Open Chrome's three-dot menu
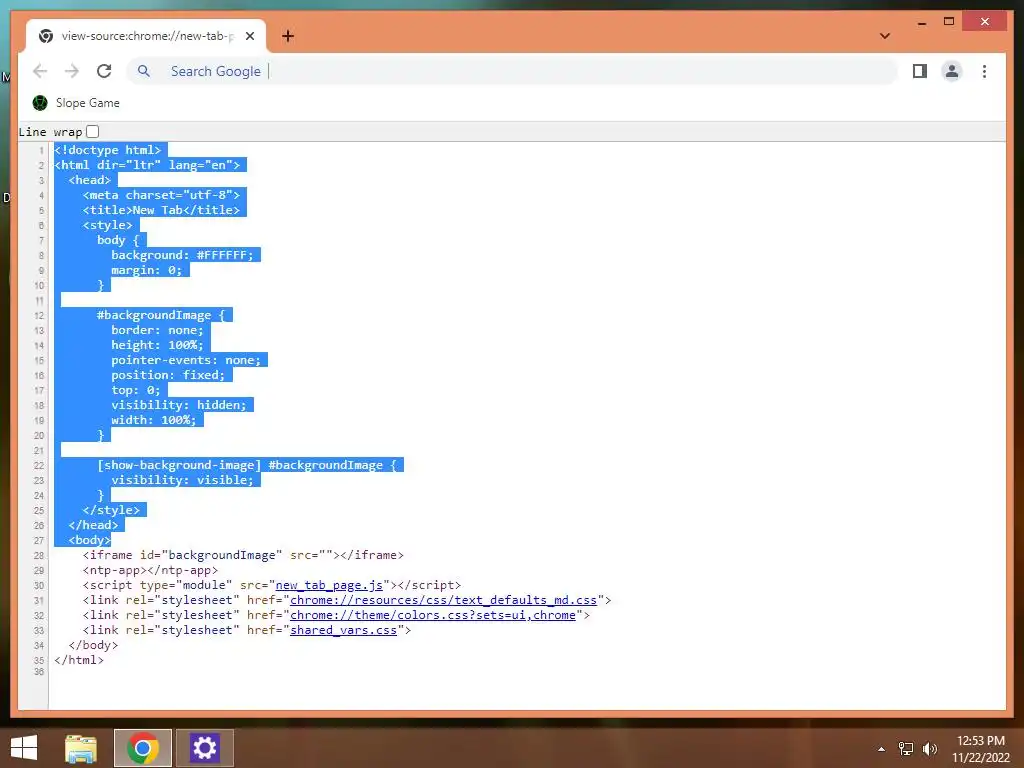Screen dimensions: 1024x768 click(x=984, y=71)
